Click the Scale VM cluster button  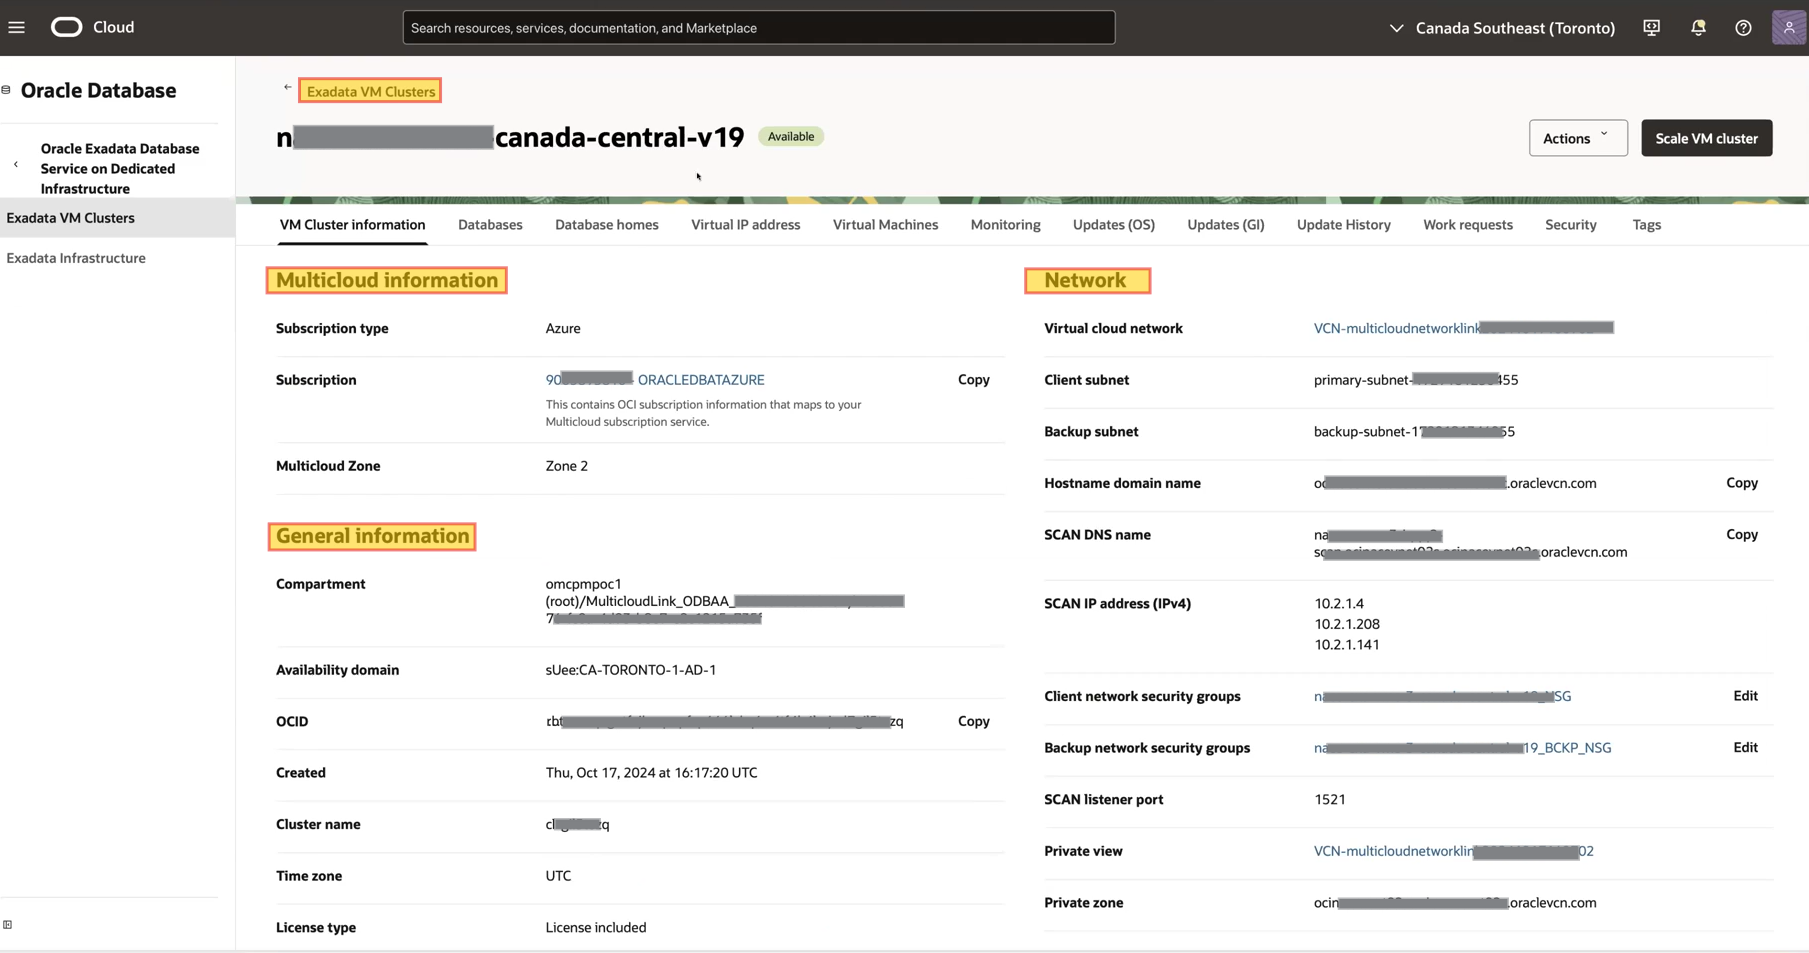[1706, 138]
